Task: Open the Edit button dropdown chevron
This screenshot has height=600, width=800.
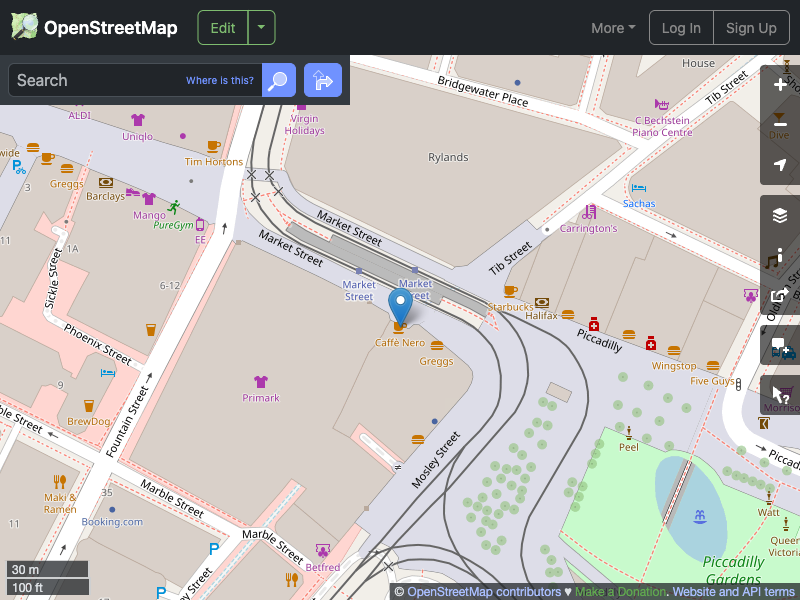Action: (261, 27)
